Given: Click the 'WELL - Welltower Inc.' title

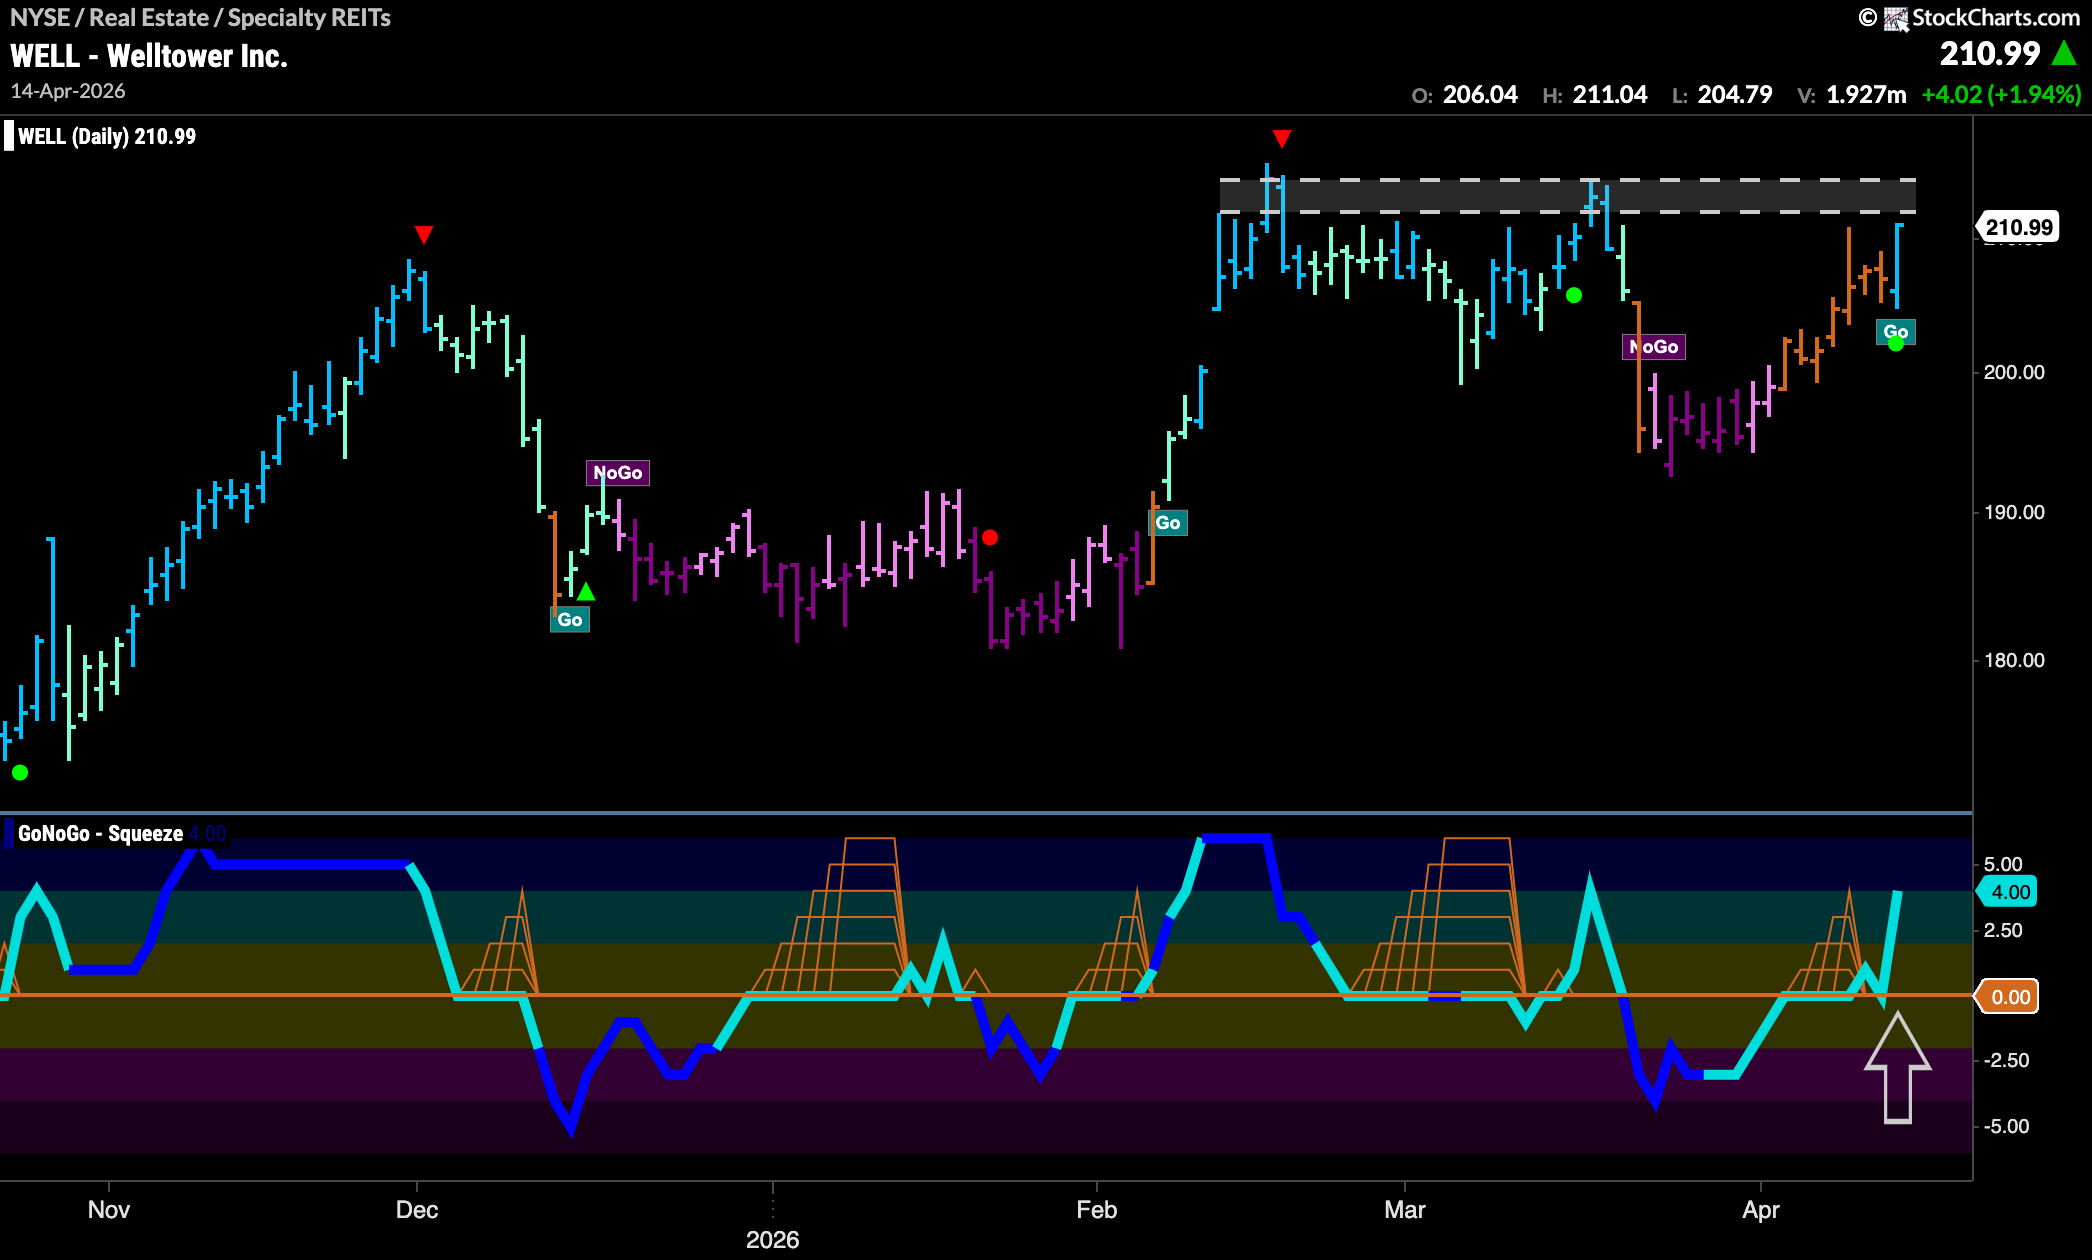Looking at the screenshot, I should [x=149, y=56].
